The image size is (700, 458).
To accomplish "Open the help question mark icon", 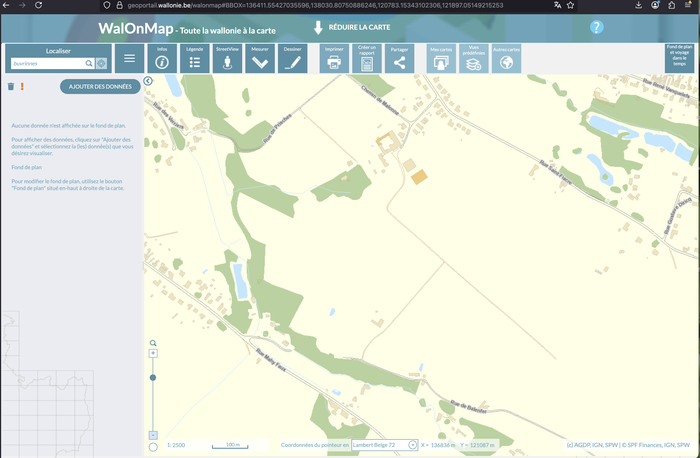I will 597,28.
